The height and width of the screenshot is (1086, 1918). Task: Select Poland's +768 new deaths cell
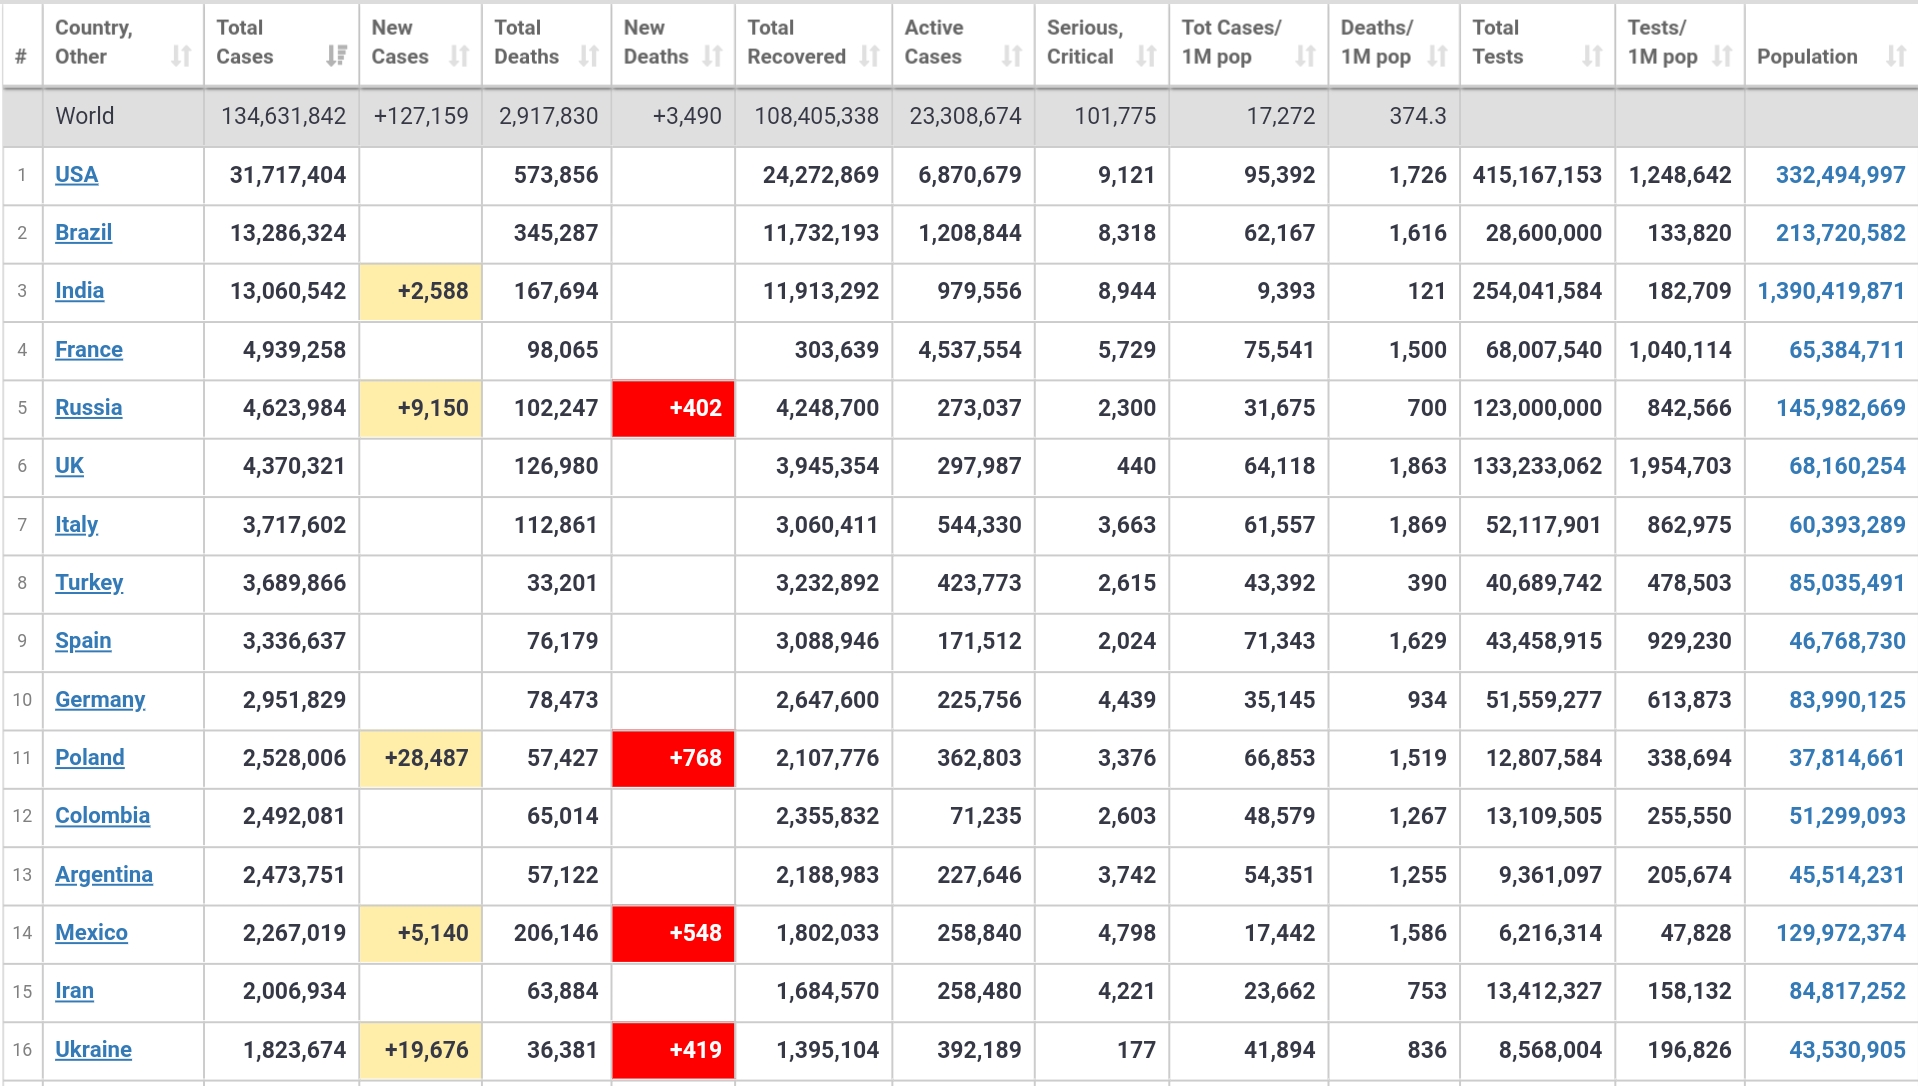[x=673, y=758]
